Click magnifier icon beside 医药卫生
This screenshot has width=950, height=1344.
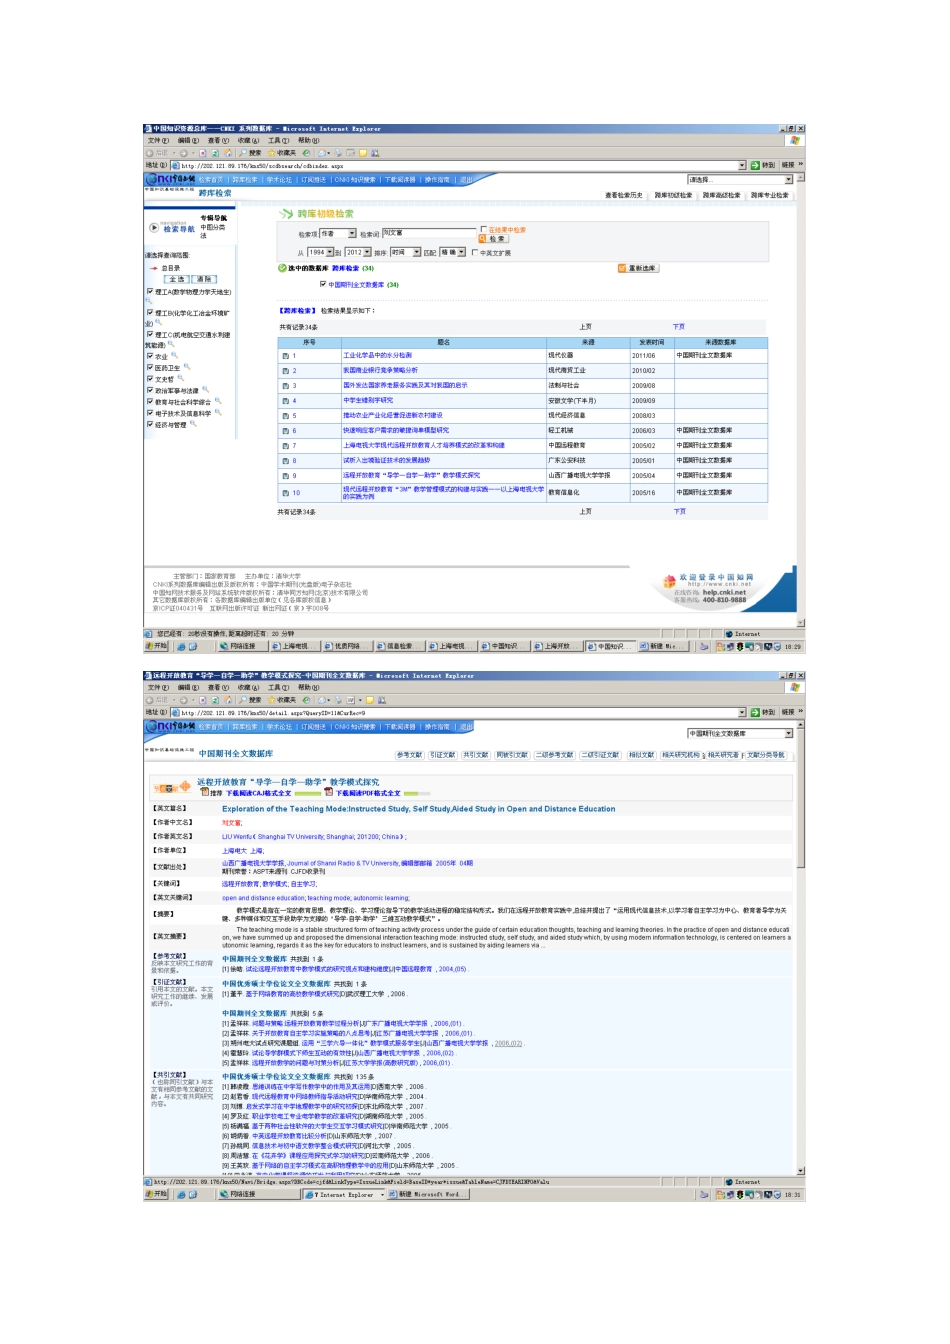click(x=186, y=366)
